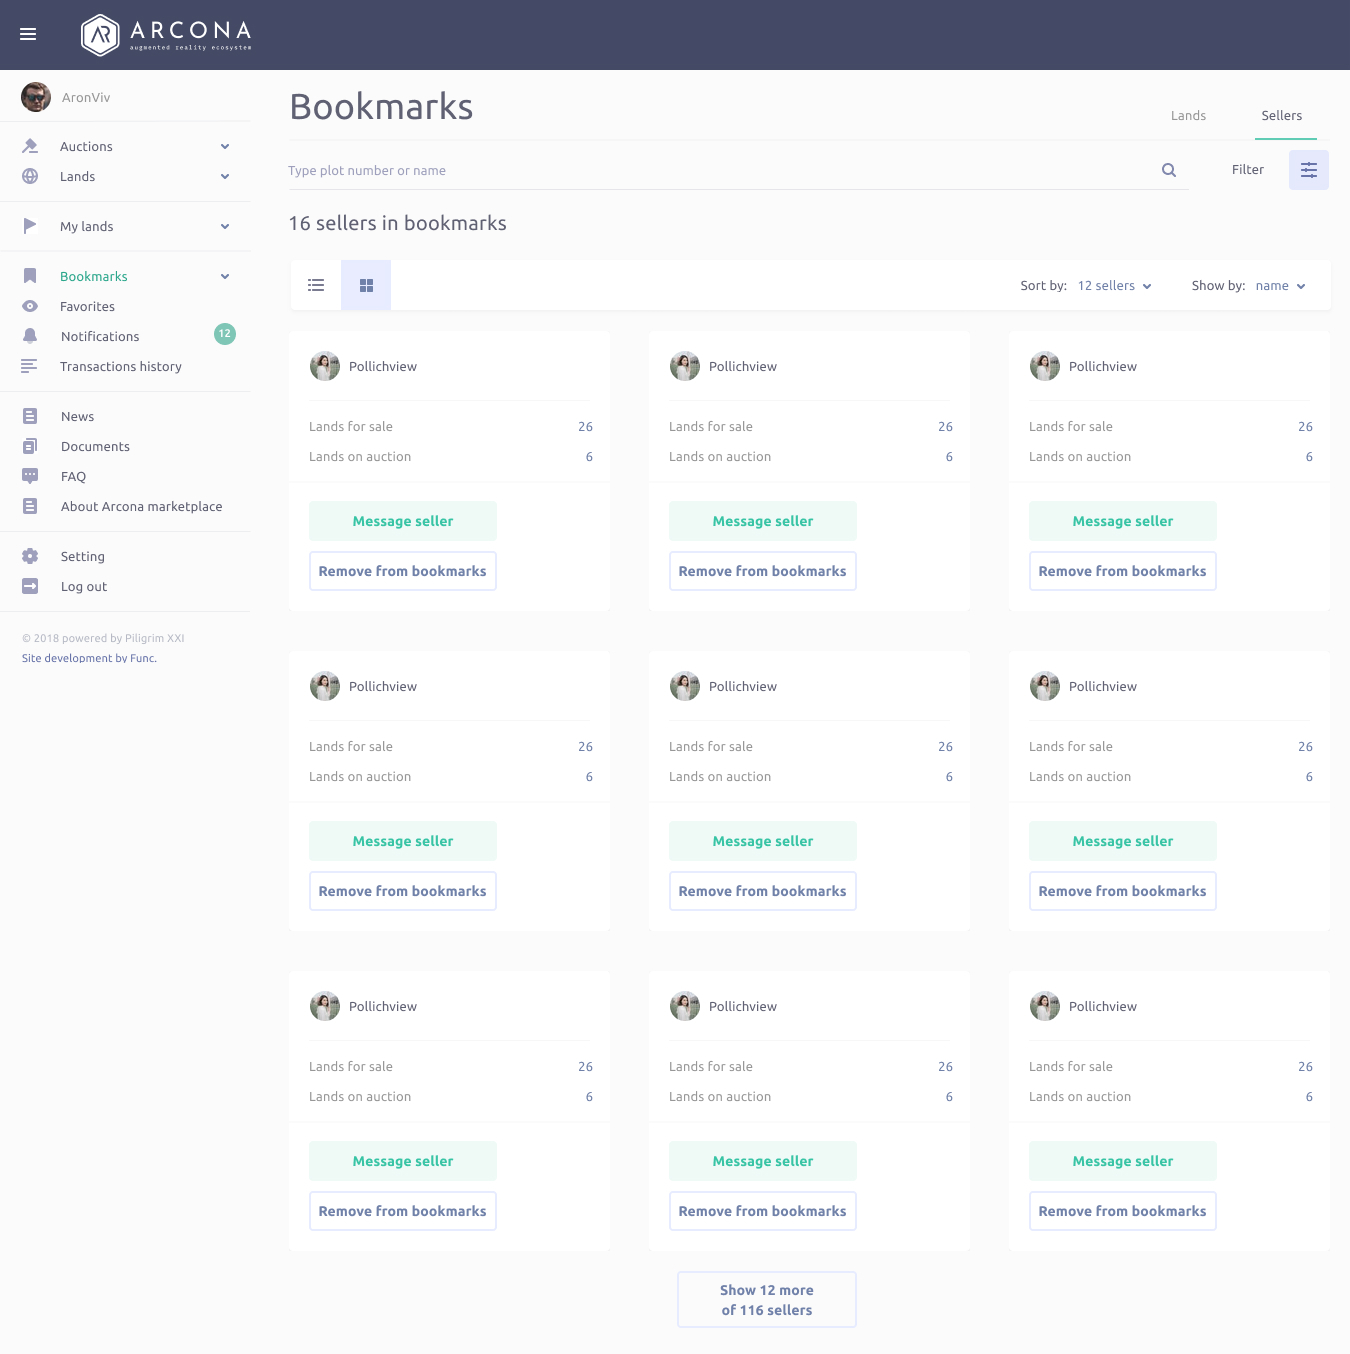Open the Show by name dropdown
The width and height of the screenshot is (1350, 1354).
tap(1280, 286)
